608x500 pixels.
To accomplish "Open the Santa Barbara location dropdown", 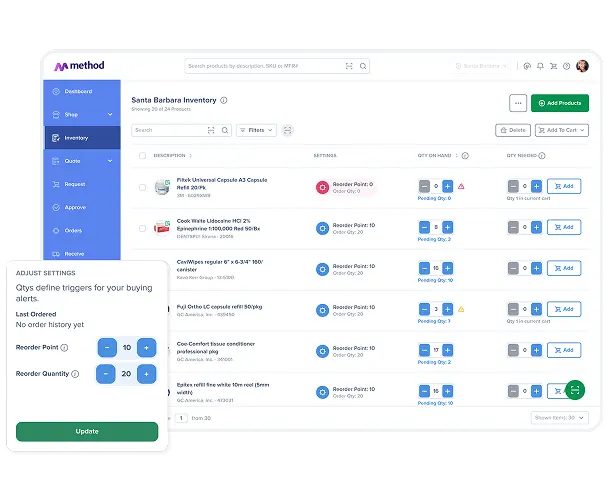I will (481, 66).
